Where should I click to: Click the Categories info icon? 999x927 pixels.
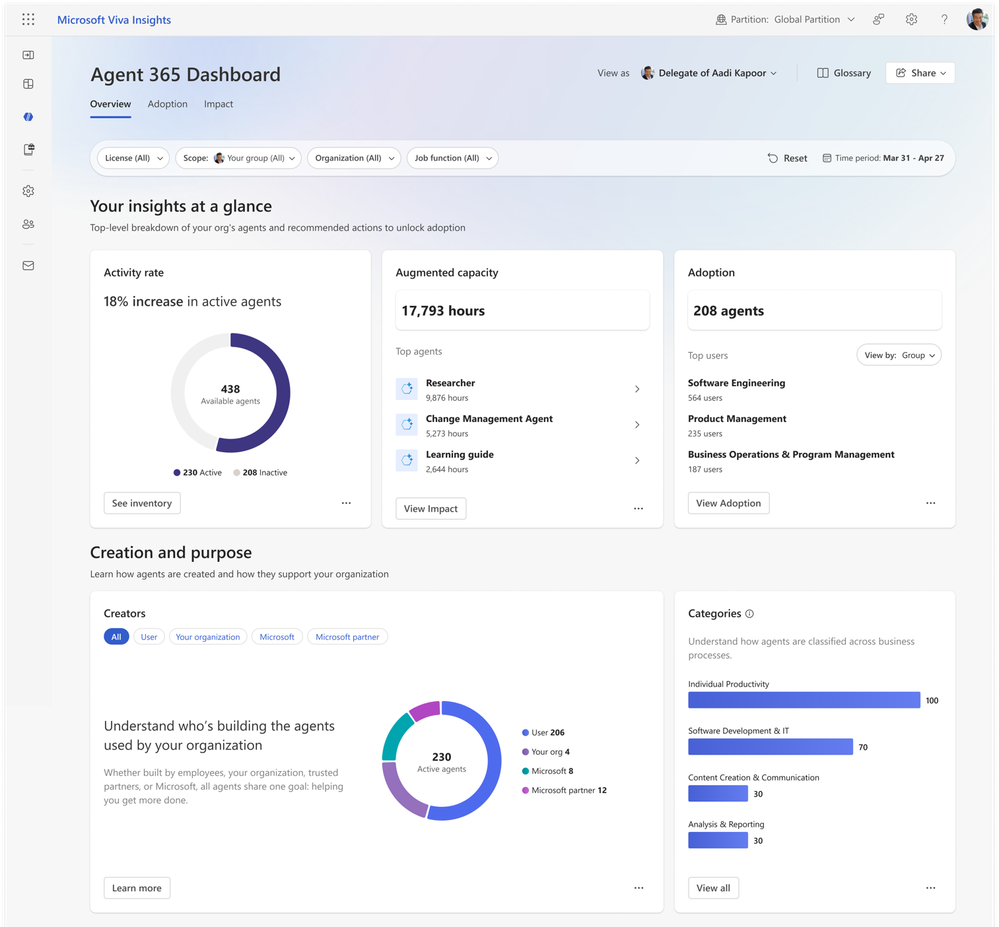click(x=749, y=614)
